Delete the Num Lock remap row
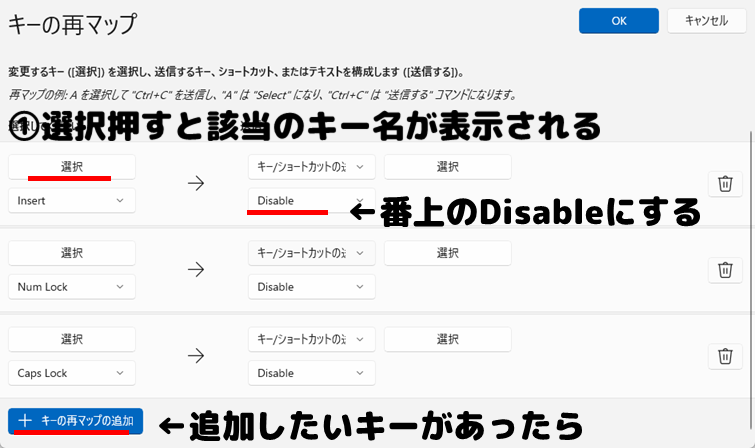The width and height of the screenshot is (755, 448). (725, 269)
